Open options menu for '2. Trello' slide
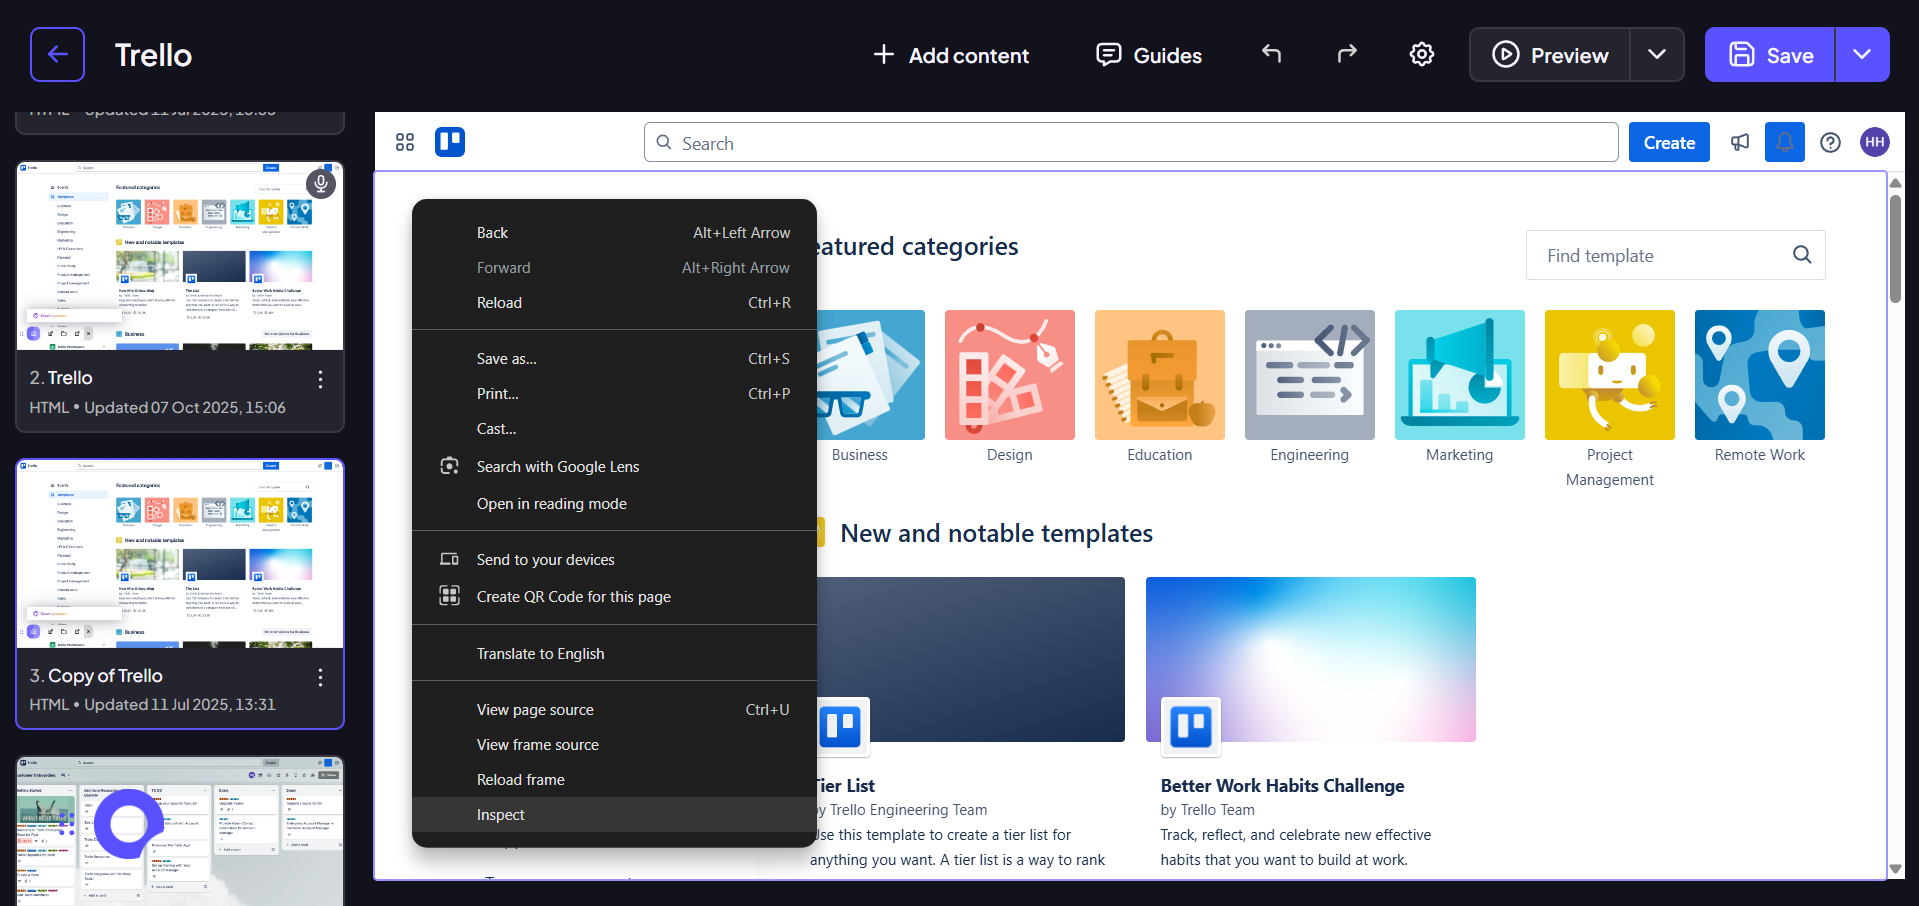Image resolution: width=1919 pixels, height=906 pixels. point(320,379)
